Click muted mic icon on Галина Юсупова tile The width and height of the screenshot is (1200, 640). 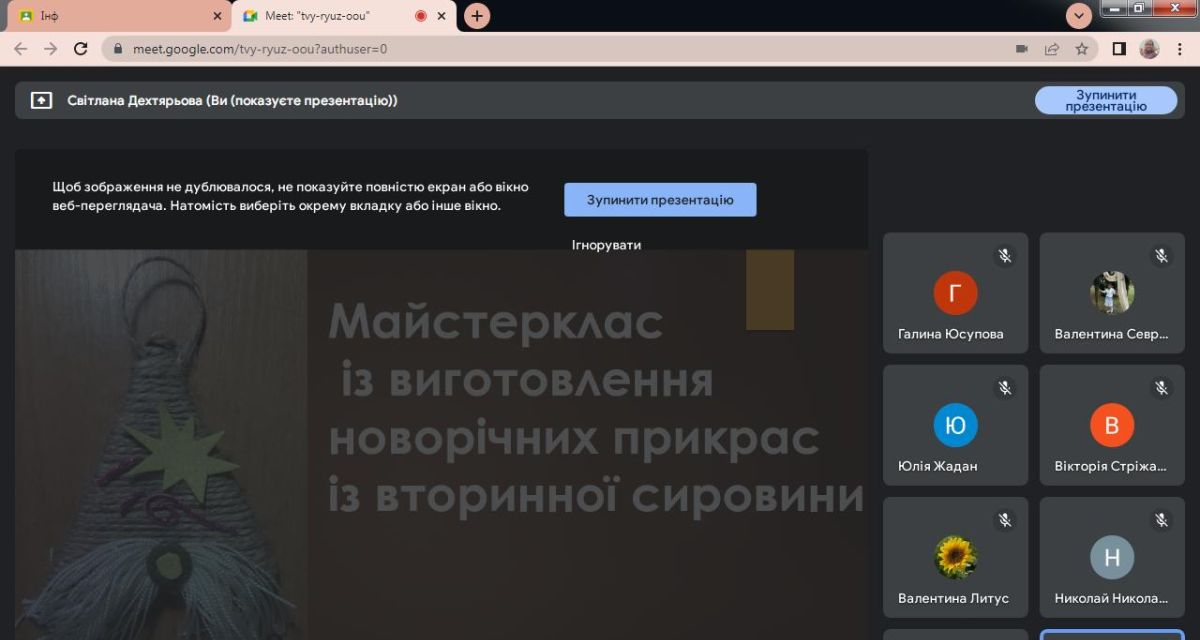click(x=1005, y=256)
